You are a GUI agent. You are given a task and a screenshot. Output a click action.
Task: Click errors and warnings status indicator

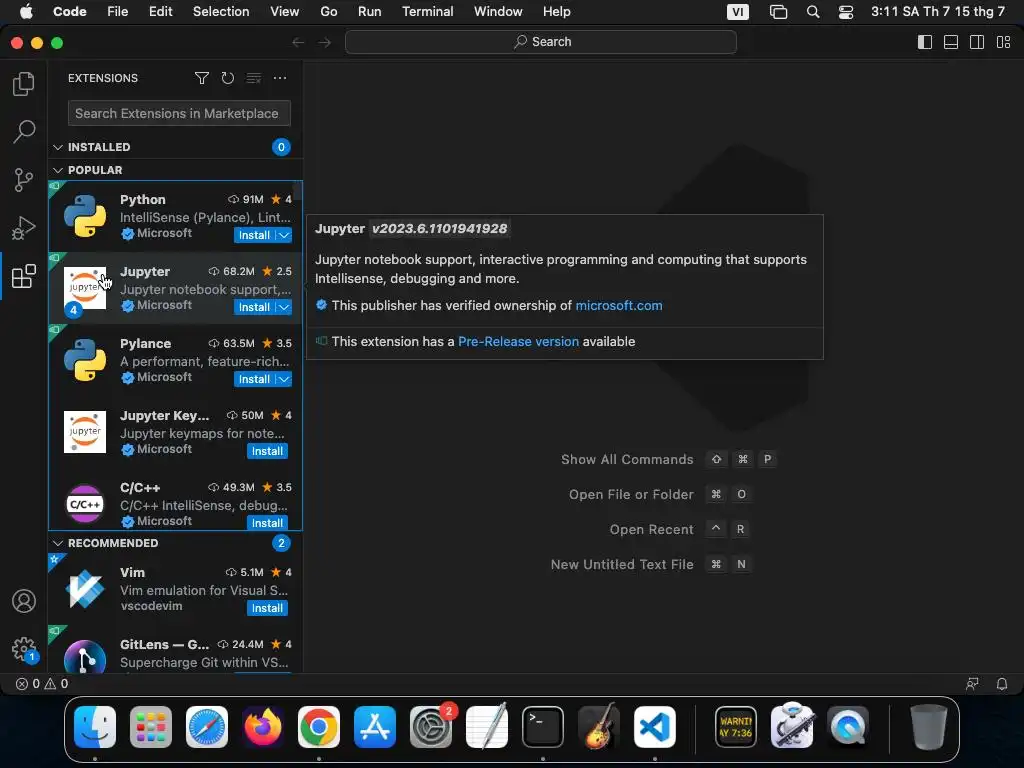[x=42, y=684]
